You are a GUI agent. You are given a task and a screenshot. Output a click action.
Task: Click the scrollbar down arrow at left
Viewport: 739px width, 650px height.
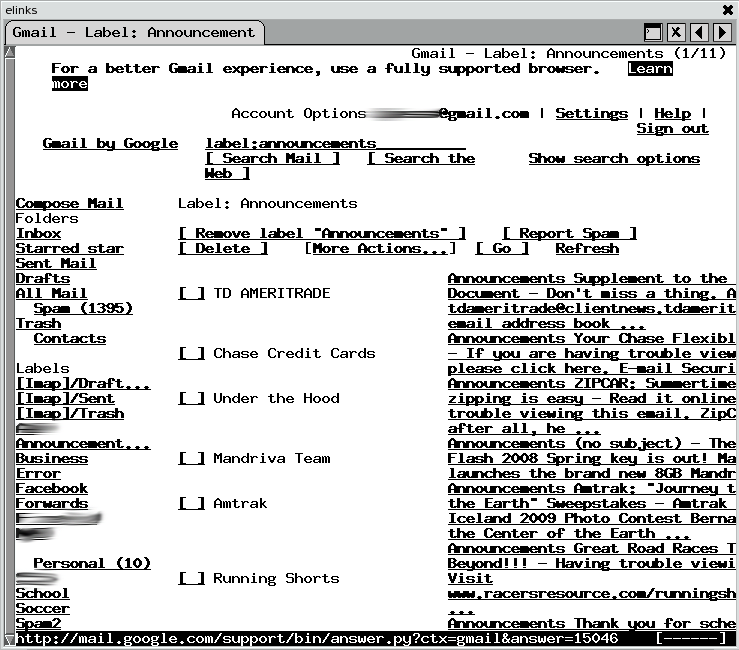(9, 639)
